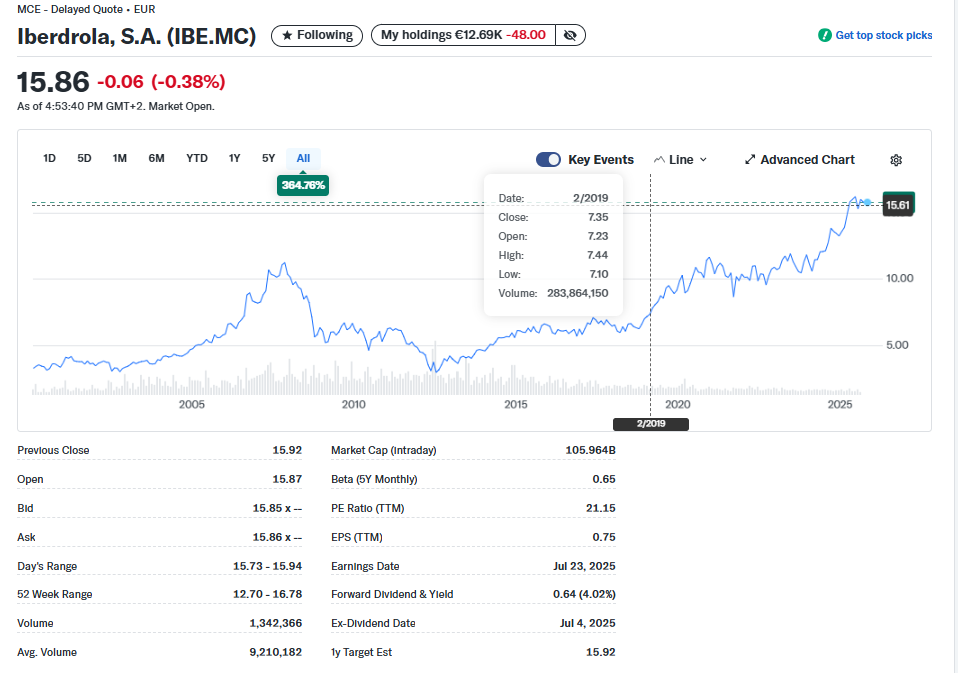Click the Ask value 15.86 x --
This screenshot has height=673, width=958.
(277, 537)
